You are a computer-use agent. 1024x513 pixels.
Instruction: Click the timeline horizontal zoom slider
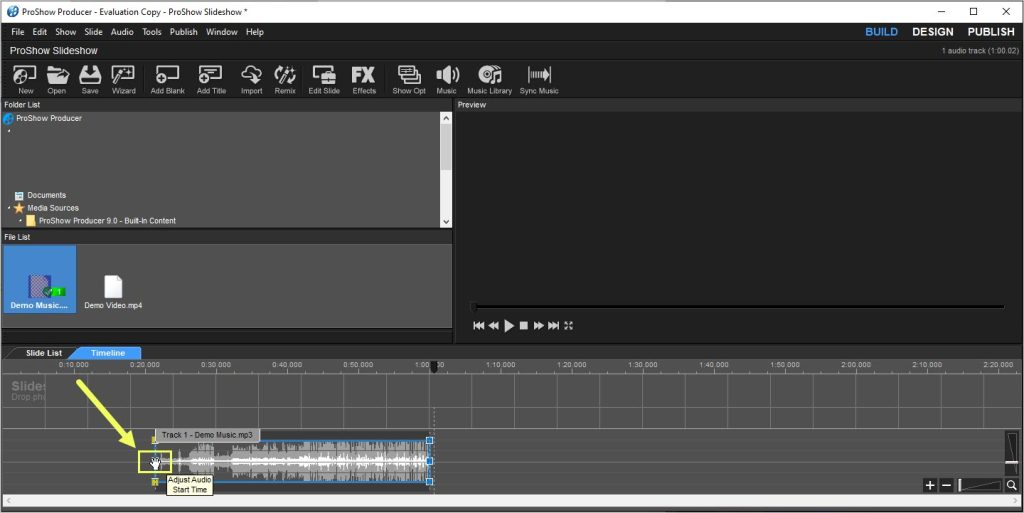[980, 485]
